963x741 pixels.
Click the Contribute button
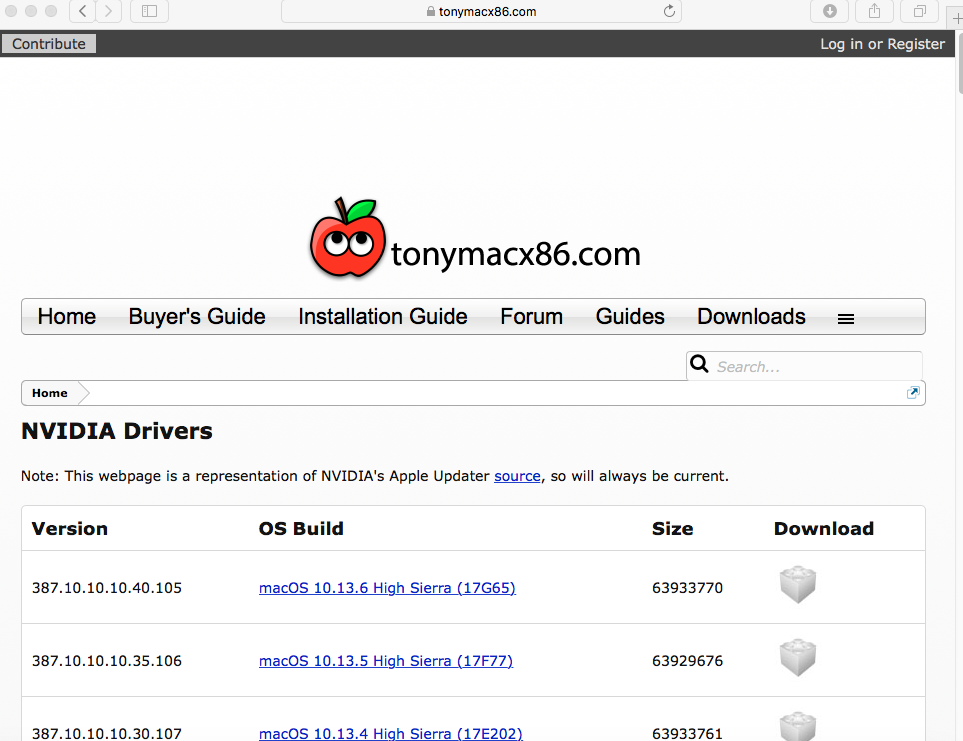point(49,44)
